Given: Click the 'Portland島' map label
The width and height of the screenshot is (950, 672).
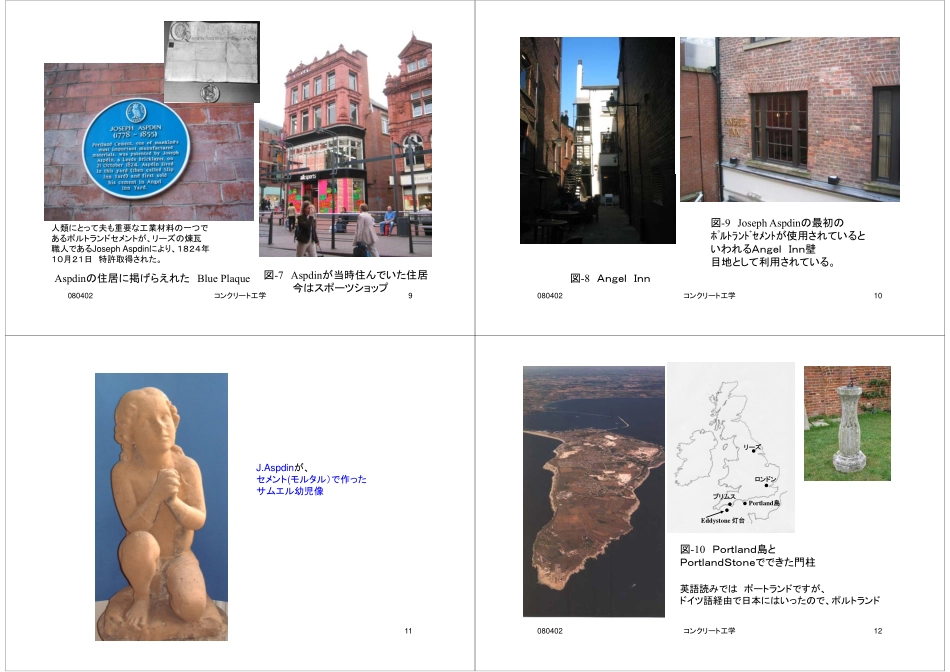Looking at the screenshot, I should coord(764,503).
